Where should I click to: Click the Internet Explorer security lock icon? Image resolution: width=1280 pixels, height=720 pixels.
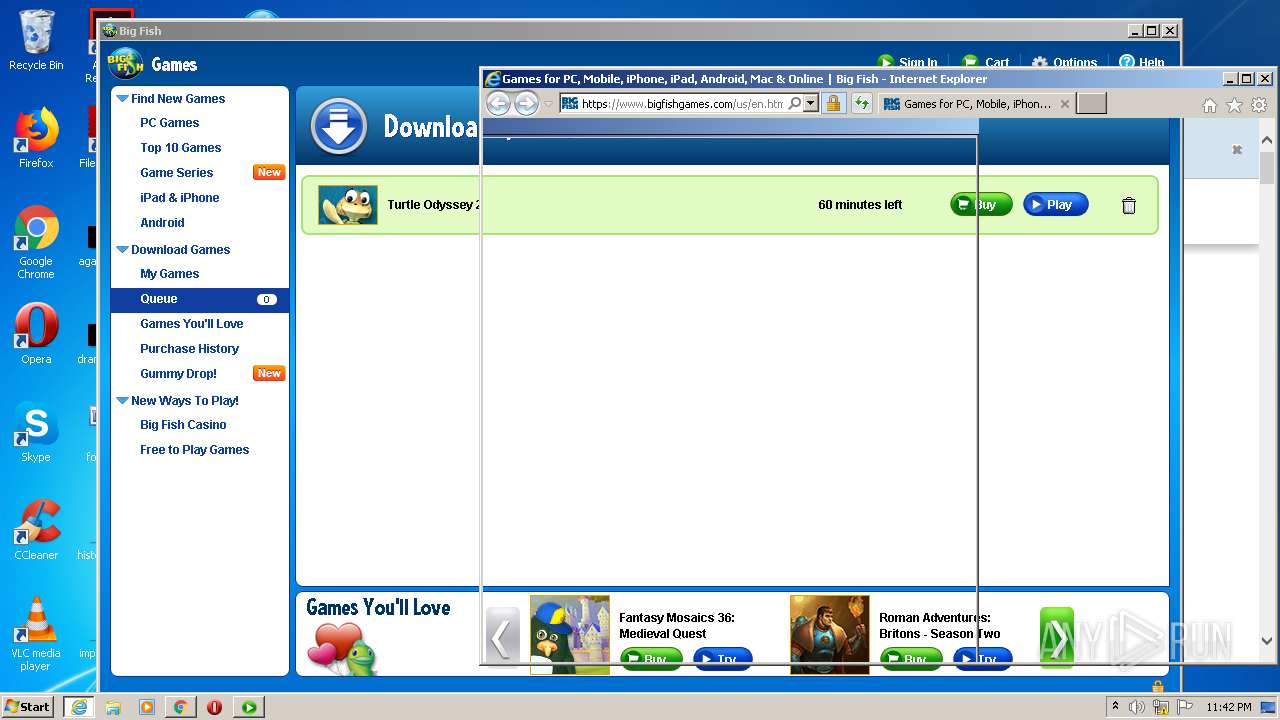click(833, 103)
